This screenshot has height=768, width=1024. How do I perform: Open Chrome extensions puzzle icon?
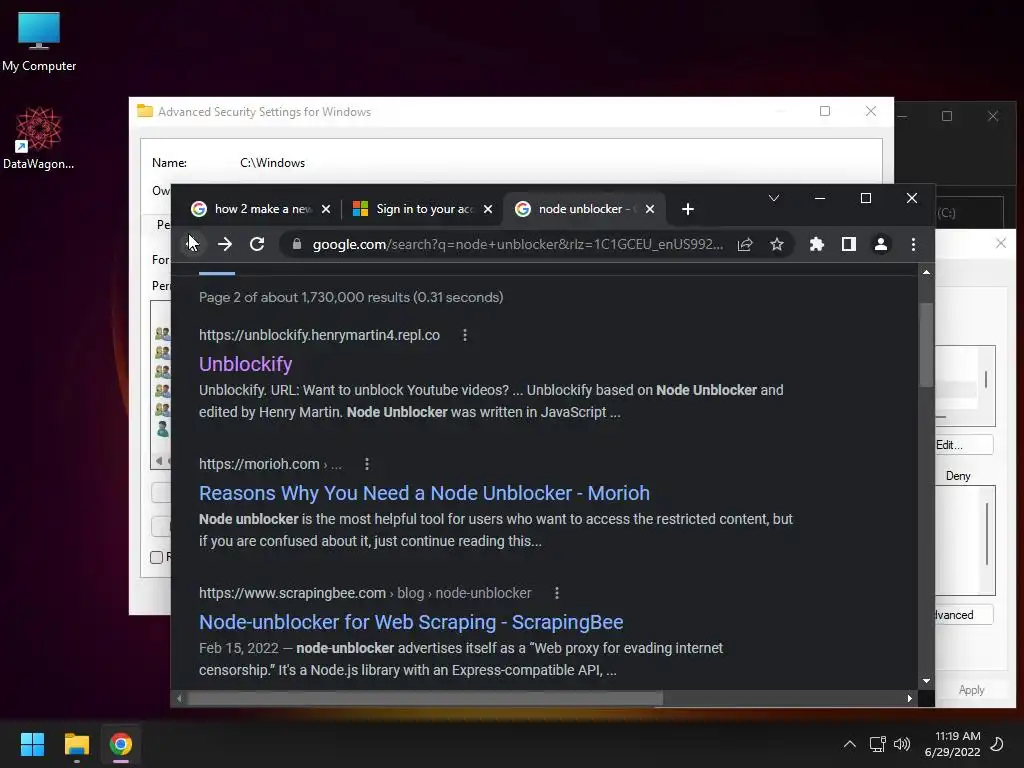(x=816, y=244)
